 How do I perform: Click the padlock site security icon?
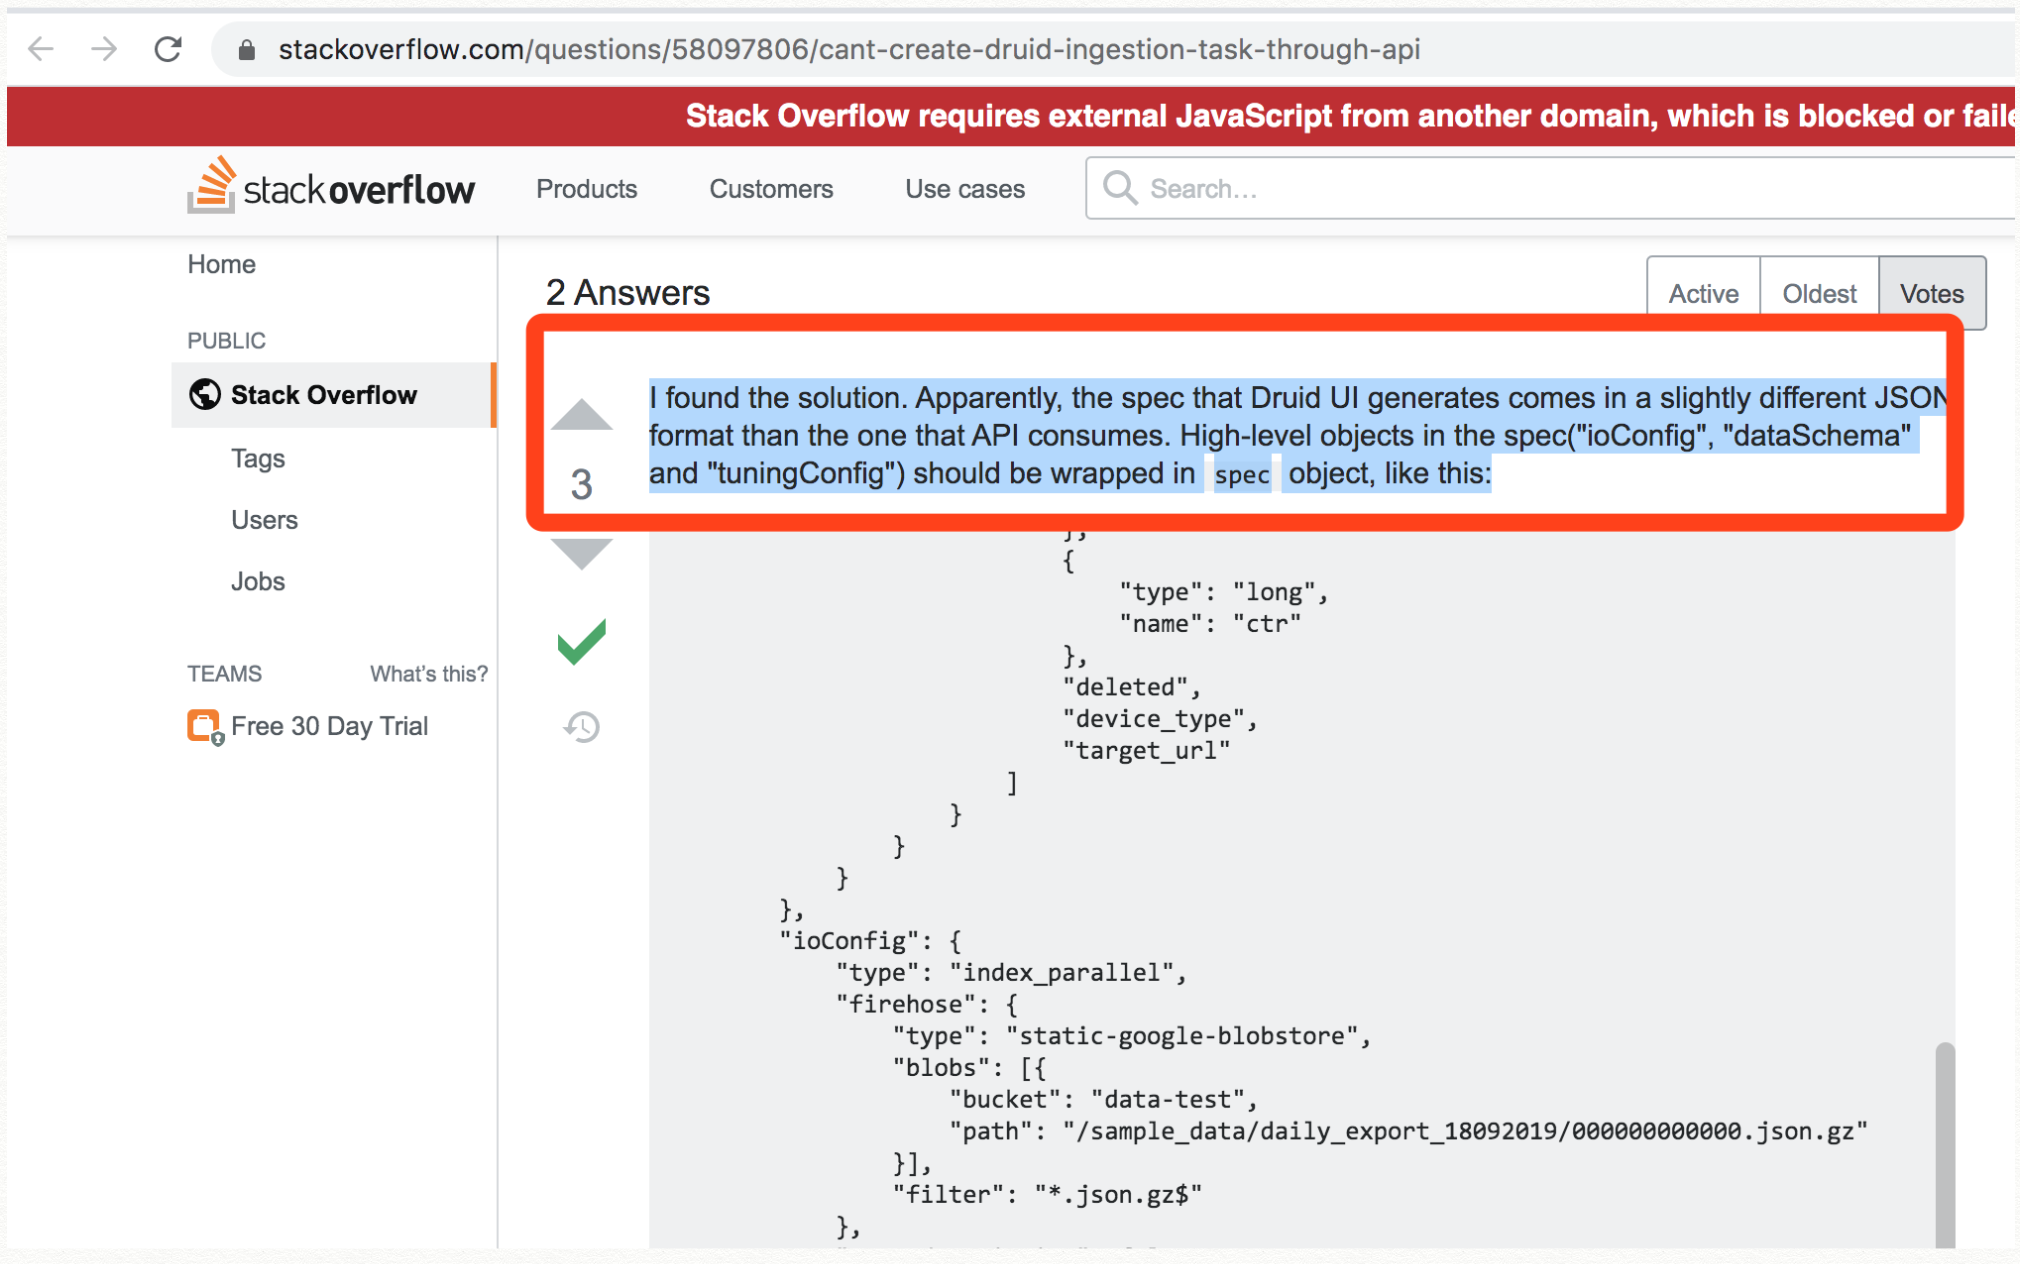[x=247, y=50]
